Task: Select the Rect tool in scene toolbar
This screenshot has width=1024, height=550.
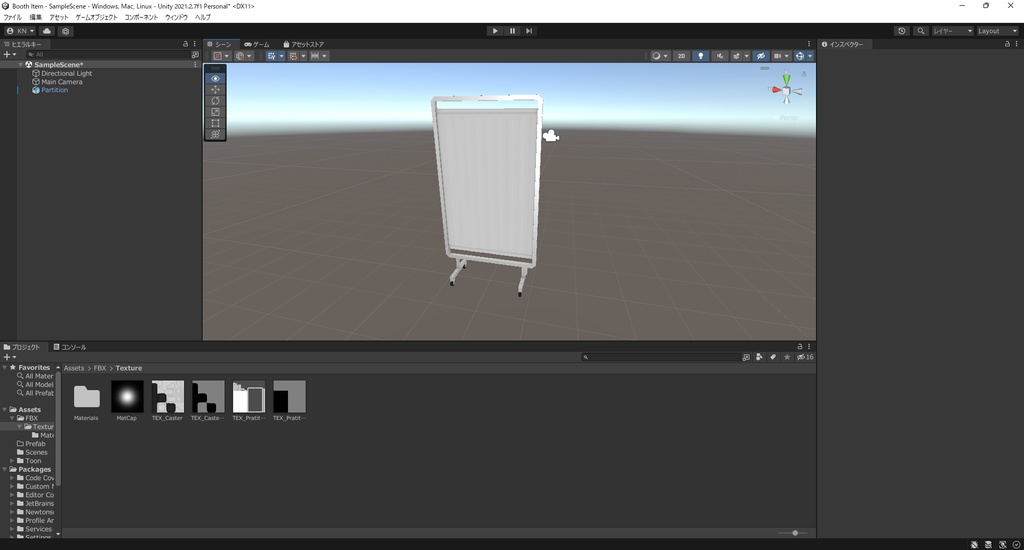Action: pyautogui.click(x=215, y=123)
